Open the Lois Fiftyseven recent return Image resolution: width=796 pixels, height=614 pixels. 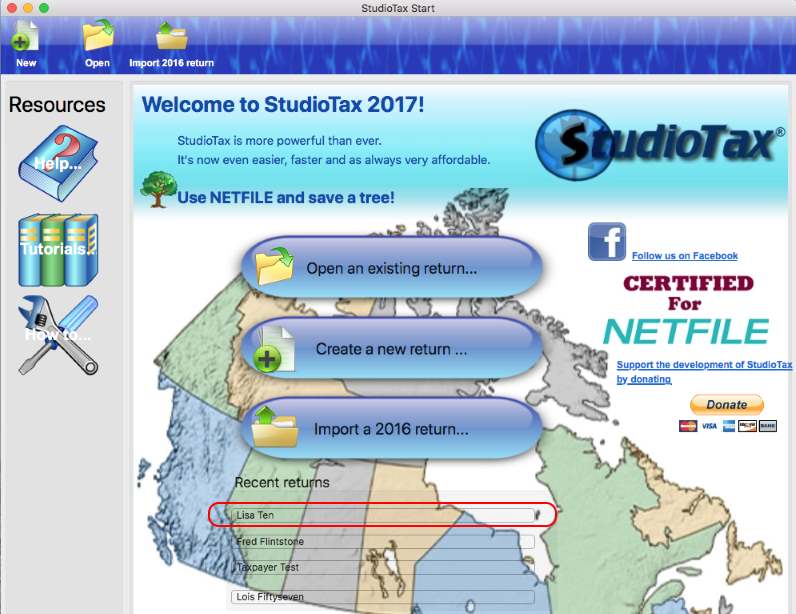pos(382,597)
